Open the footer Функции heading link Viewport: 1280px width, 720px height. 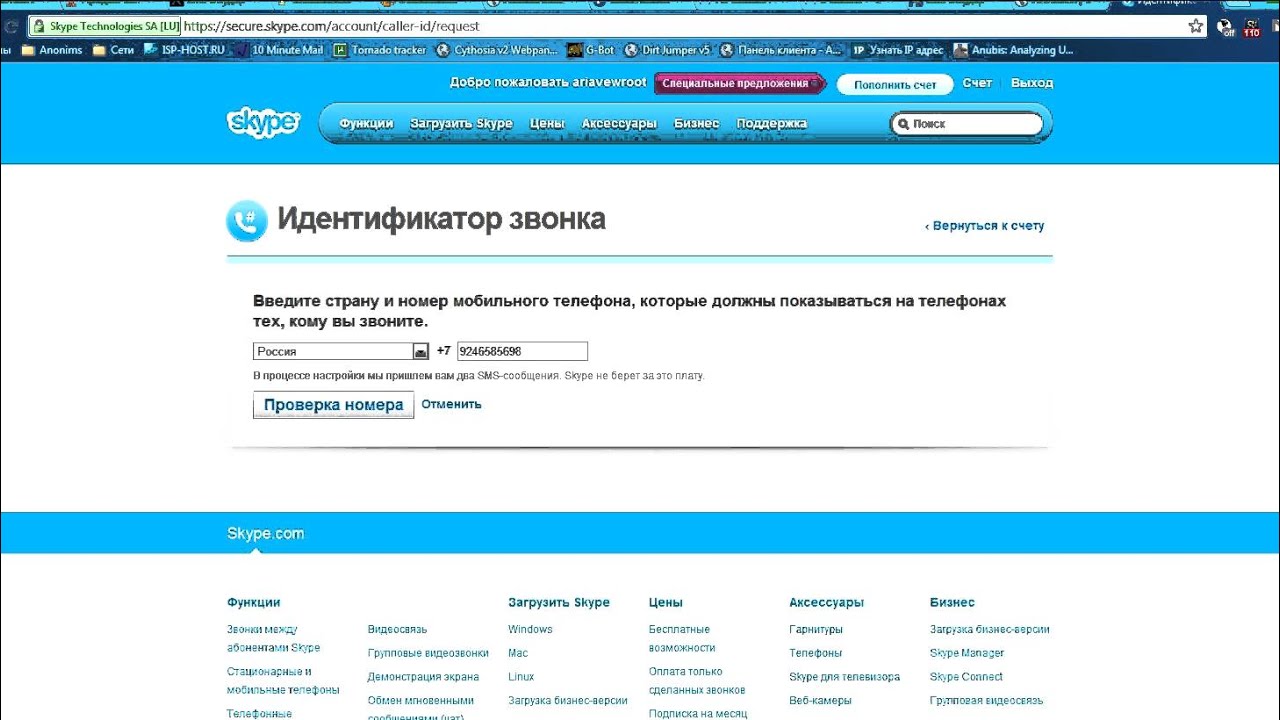tap(253, 602)
